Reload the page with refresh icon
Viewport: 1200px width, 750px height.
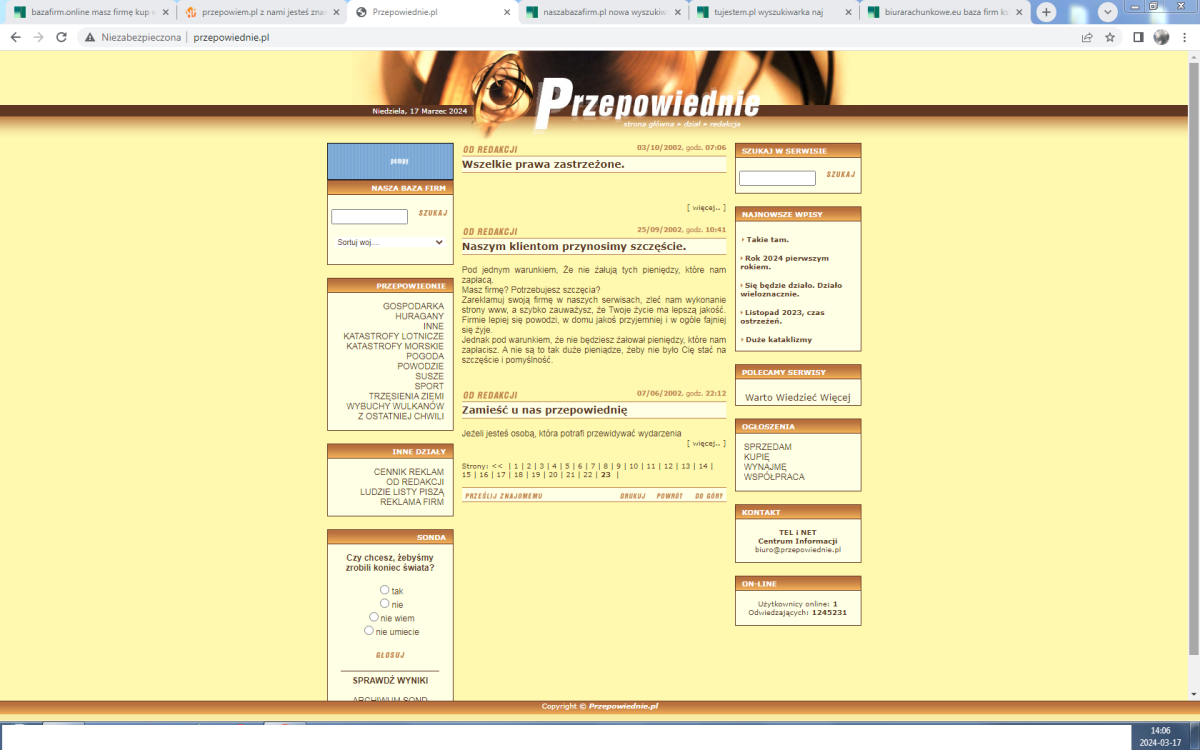61,37
